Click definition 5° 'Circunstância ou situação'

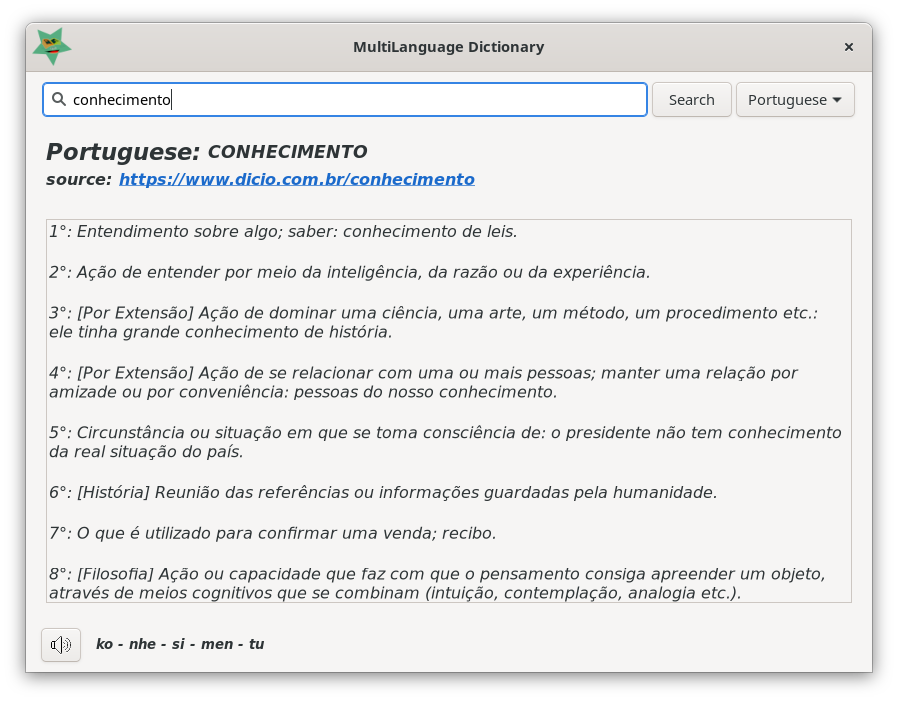click(445, 442)
